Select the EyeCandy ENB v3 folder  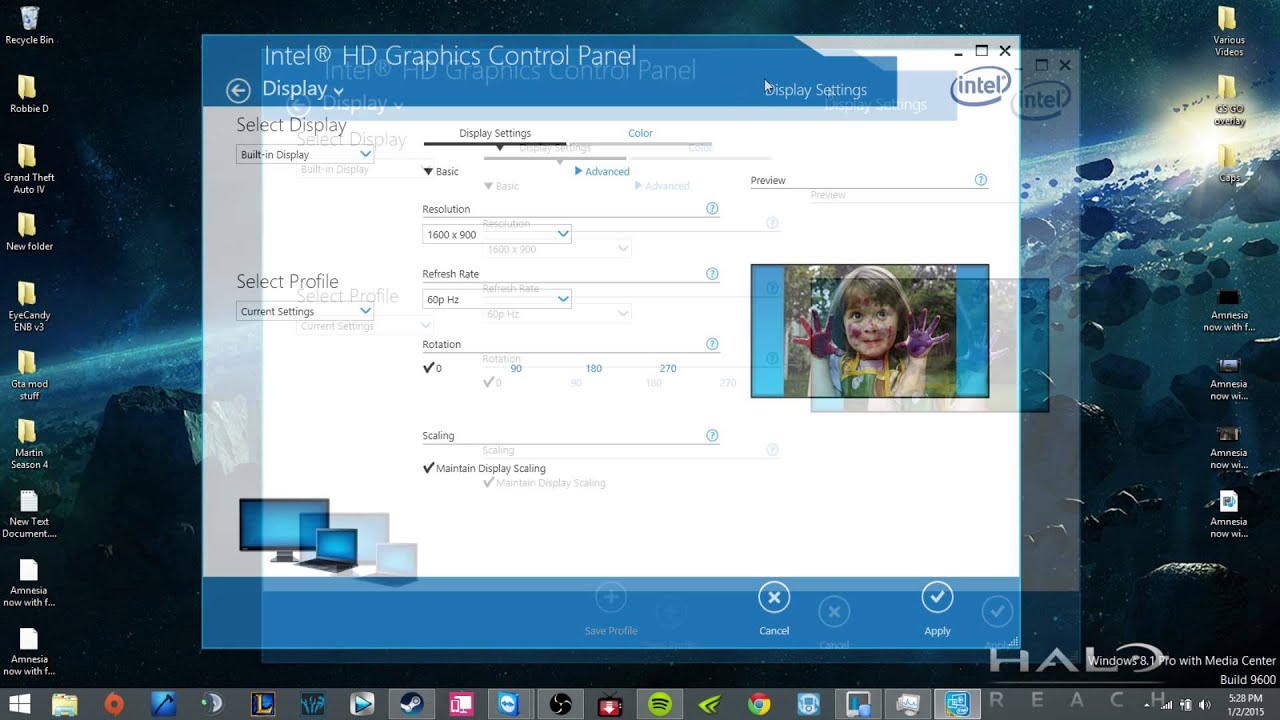coord(29,306)
